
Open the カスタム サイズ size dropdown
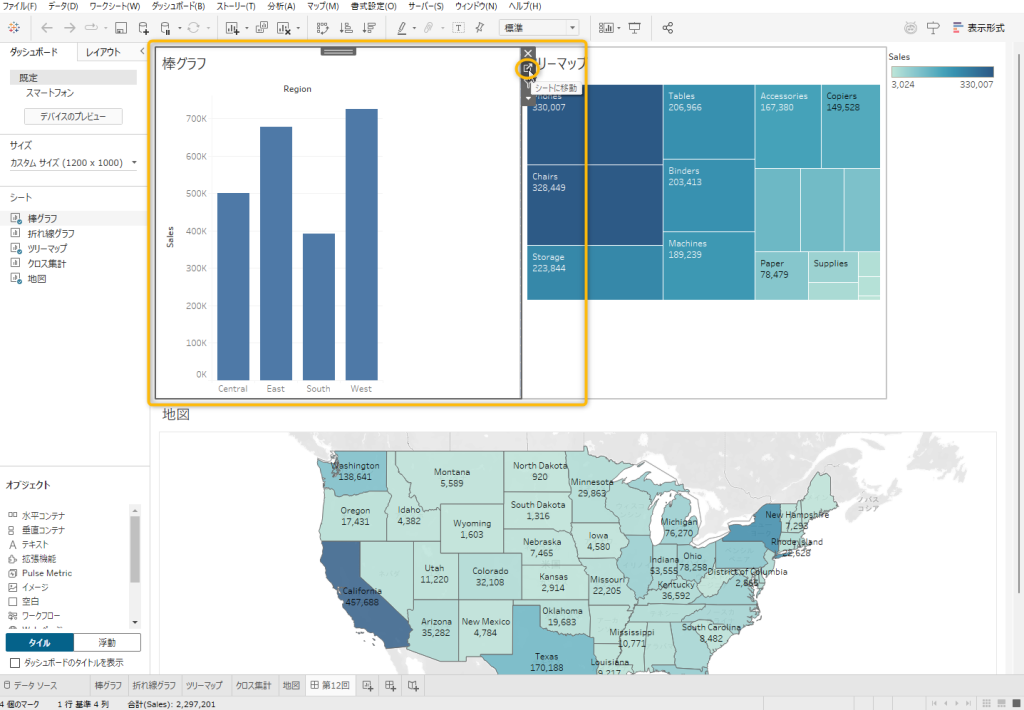tap(74, 162)
